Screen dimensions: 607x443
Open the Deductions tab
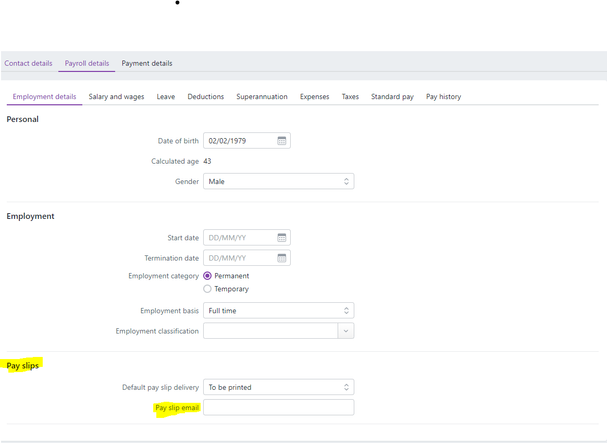[x=206, y=97]
